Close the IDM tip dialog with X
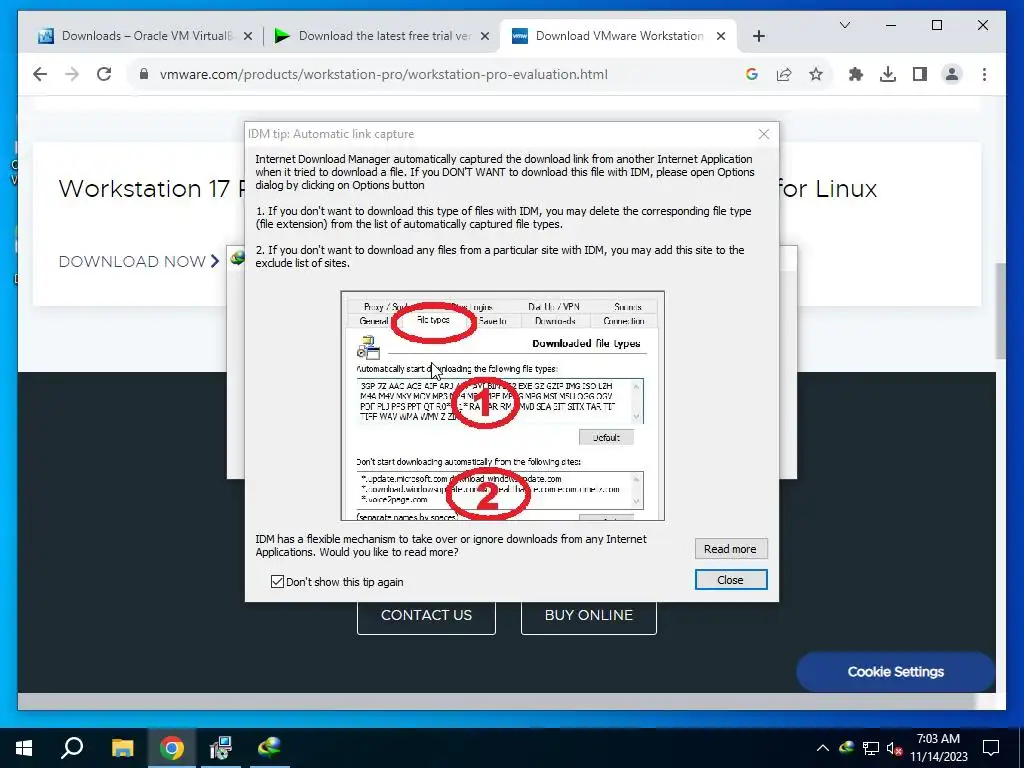The width and height of the screenshot is (1024, 768). pyautogui.click(x=763, y=134)
